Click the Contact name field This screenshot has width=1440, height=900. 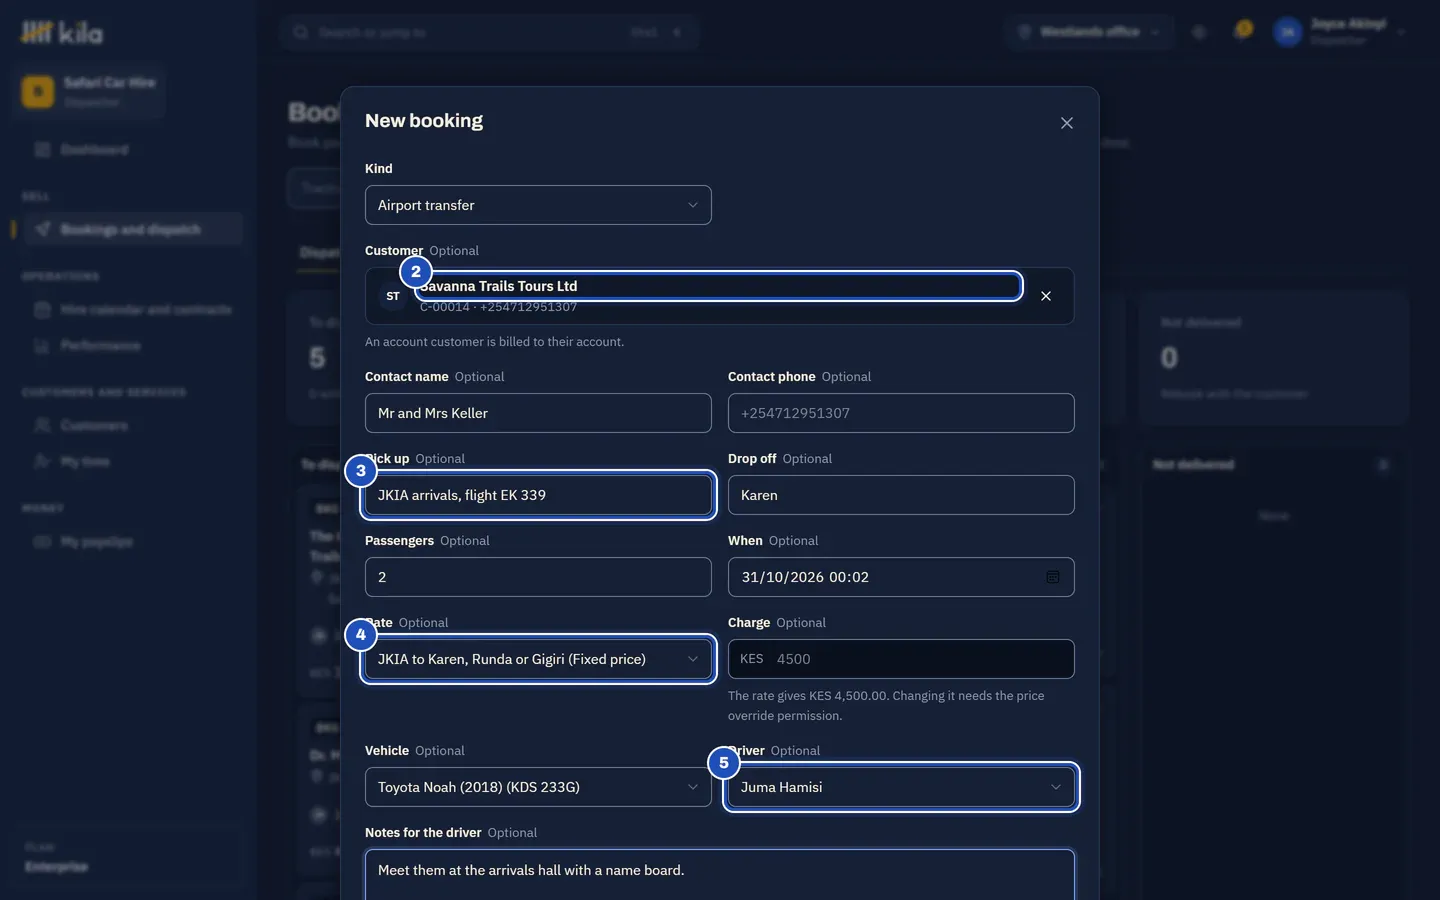click(538, 413)
